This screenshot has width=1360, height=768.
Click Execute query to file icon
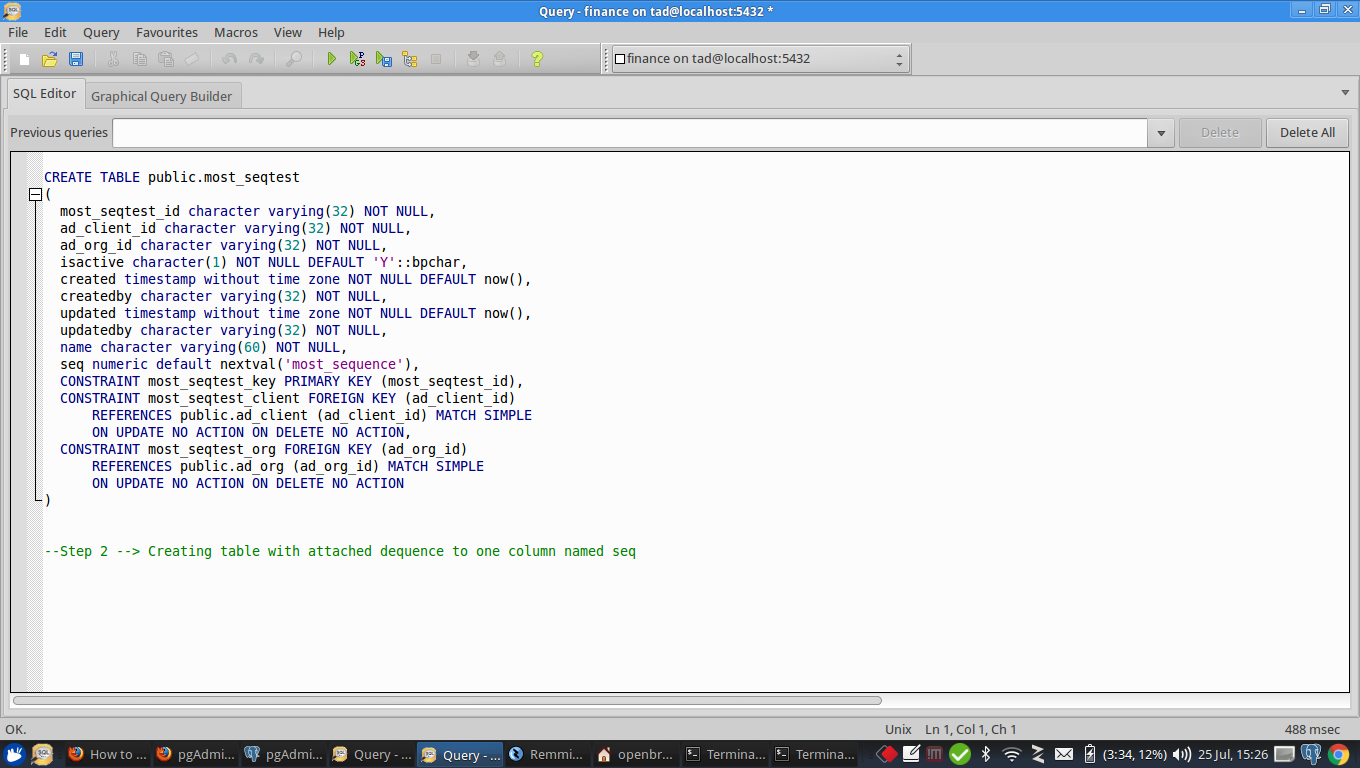point(384,59)
